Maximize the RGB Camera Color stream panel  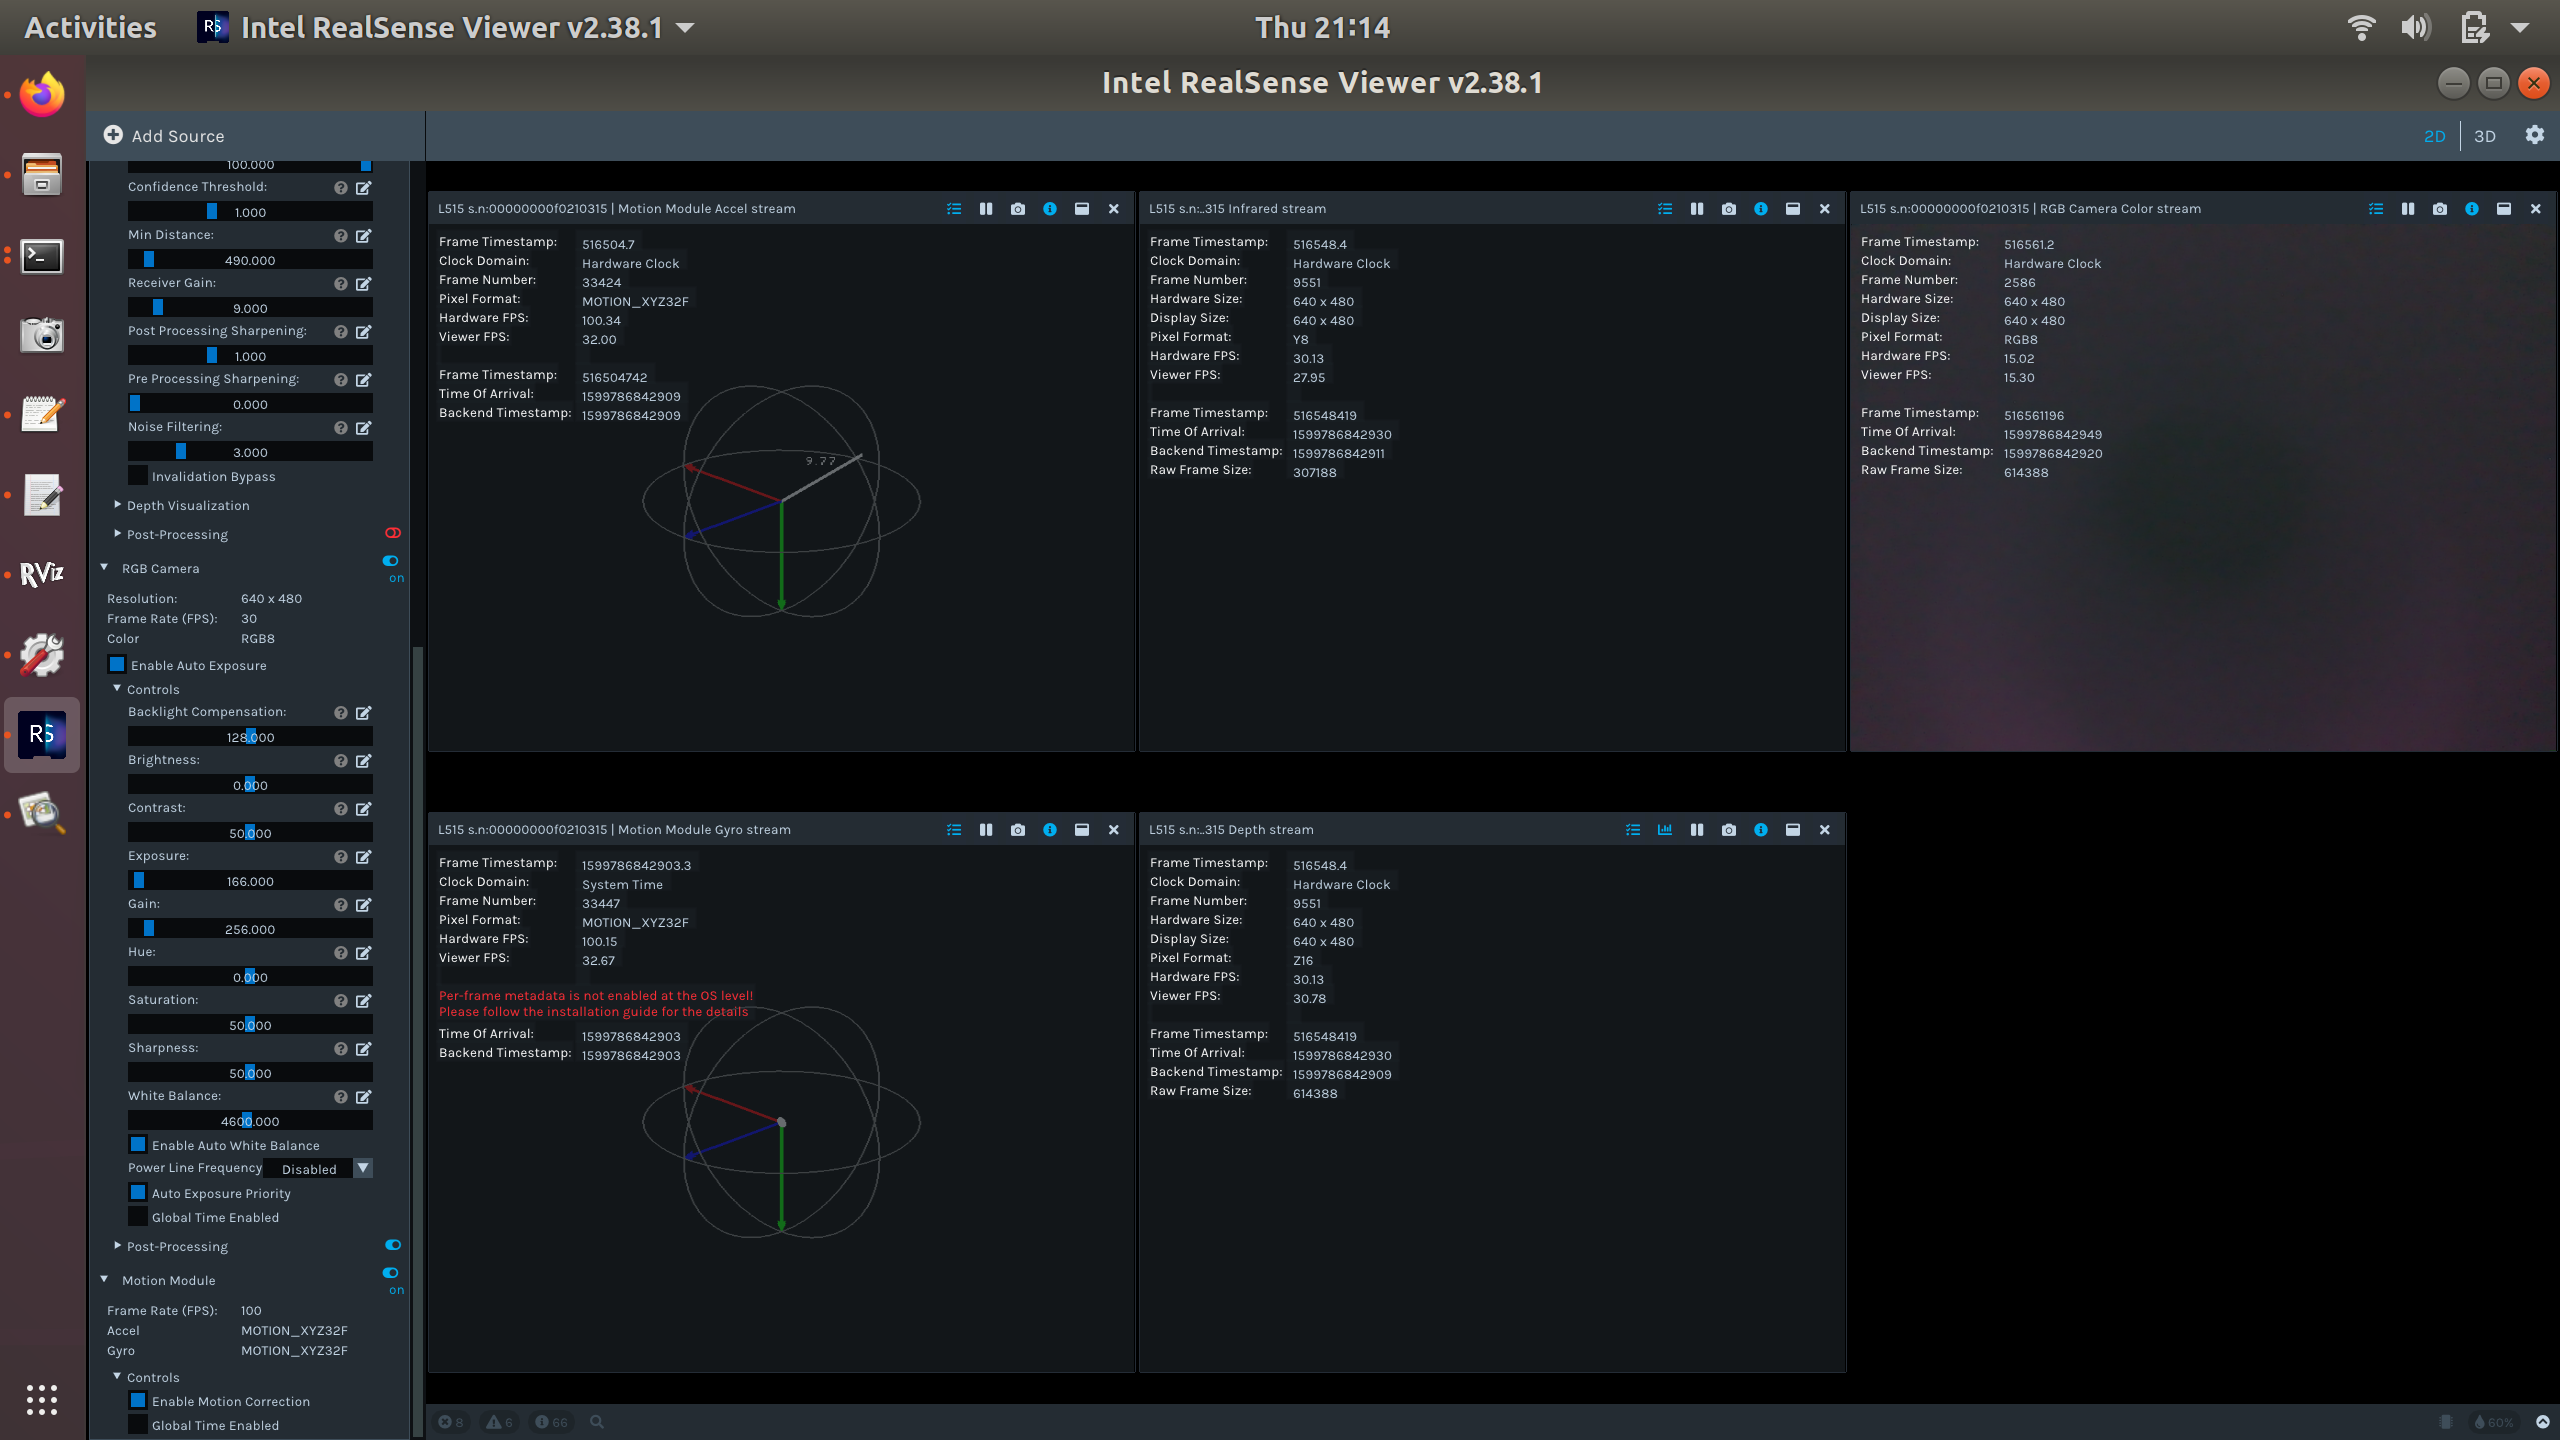coord(2504,208)
